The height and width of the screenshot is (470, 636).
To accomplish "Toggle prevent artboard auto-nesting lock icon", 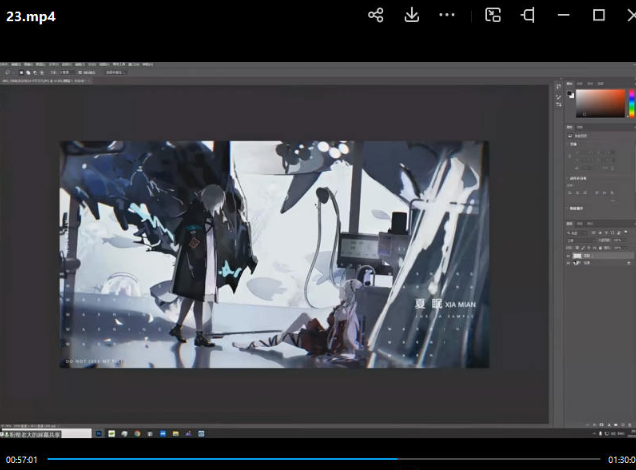I will (595, 248).
